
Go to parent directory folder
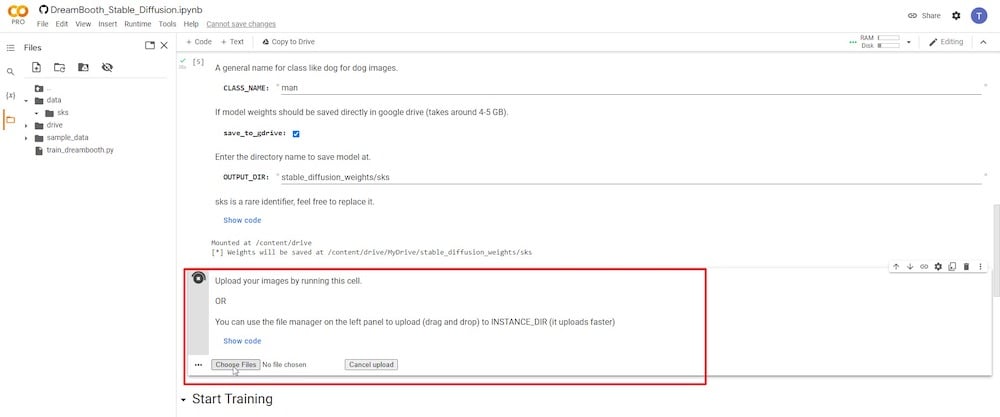click(x=39, y=88)
